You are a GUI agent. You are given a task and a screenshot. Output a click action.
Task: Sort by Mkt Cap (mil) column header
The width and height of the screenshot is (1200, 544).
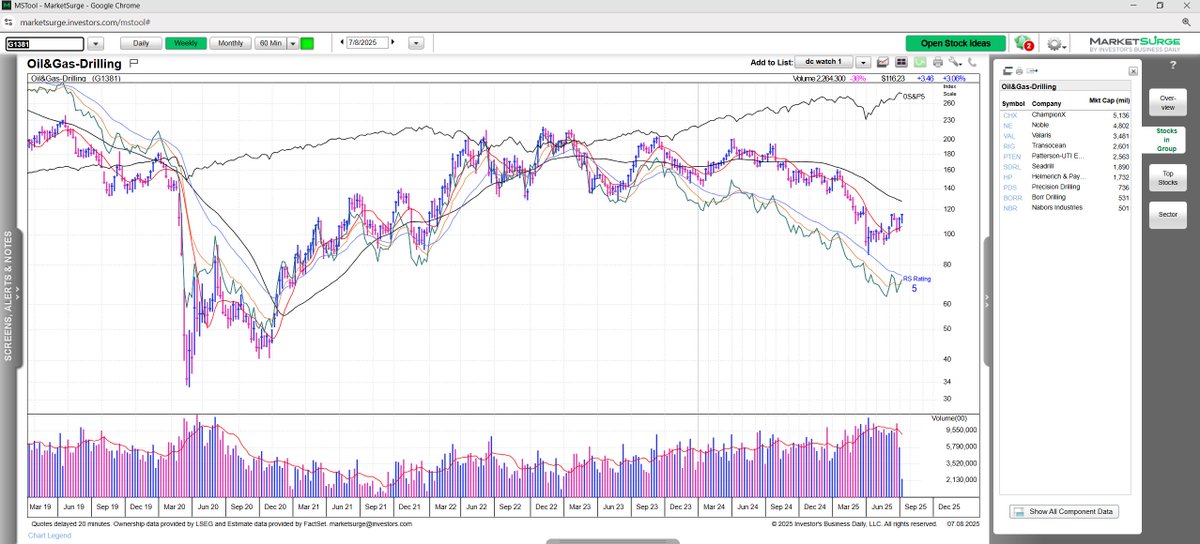[1107, 101]
